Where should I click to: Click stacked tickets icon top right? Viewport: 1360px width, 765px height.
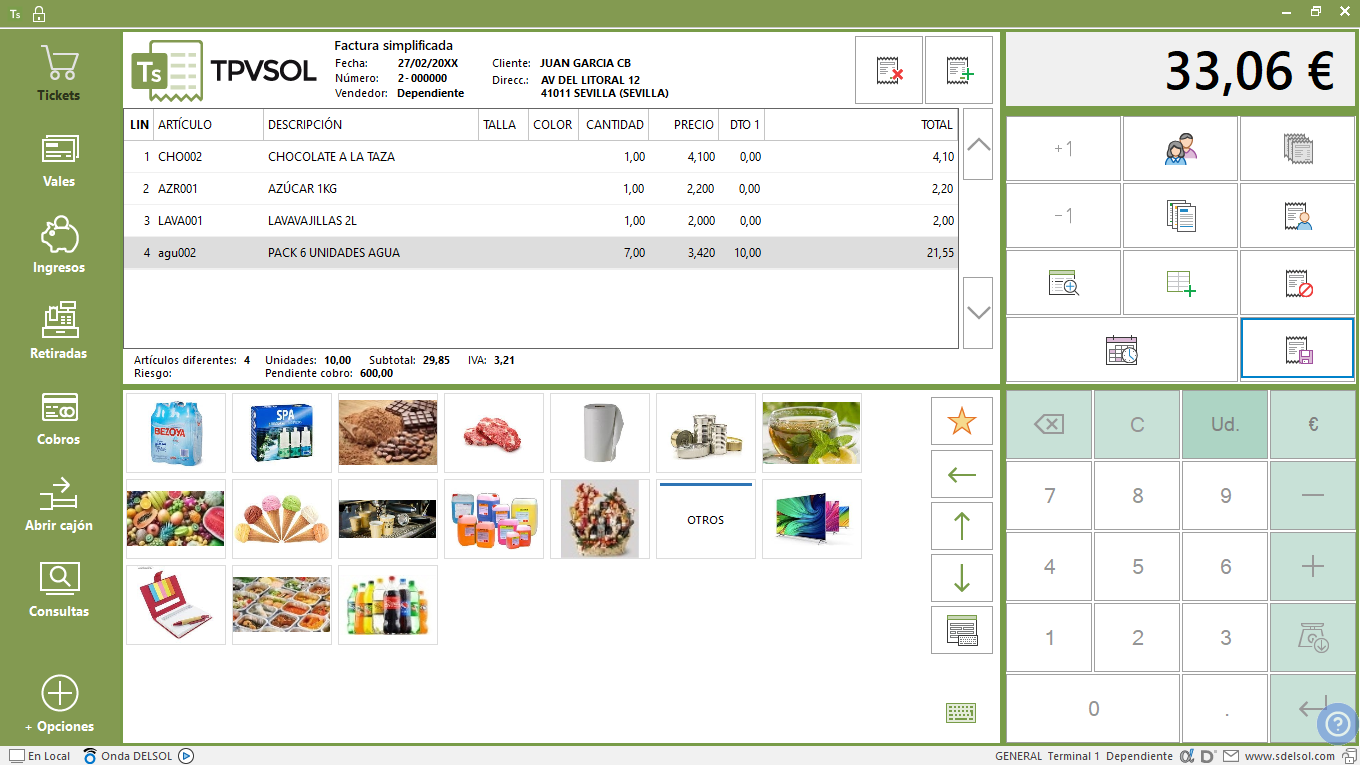(1298, 149)
